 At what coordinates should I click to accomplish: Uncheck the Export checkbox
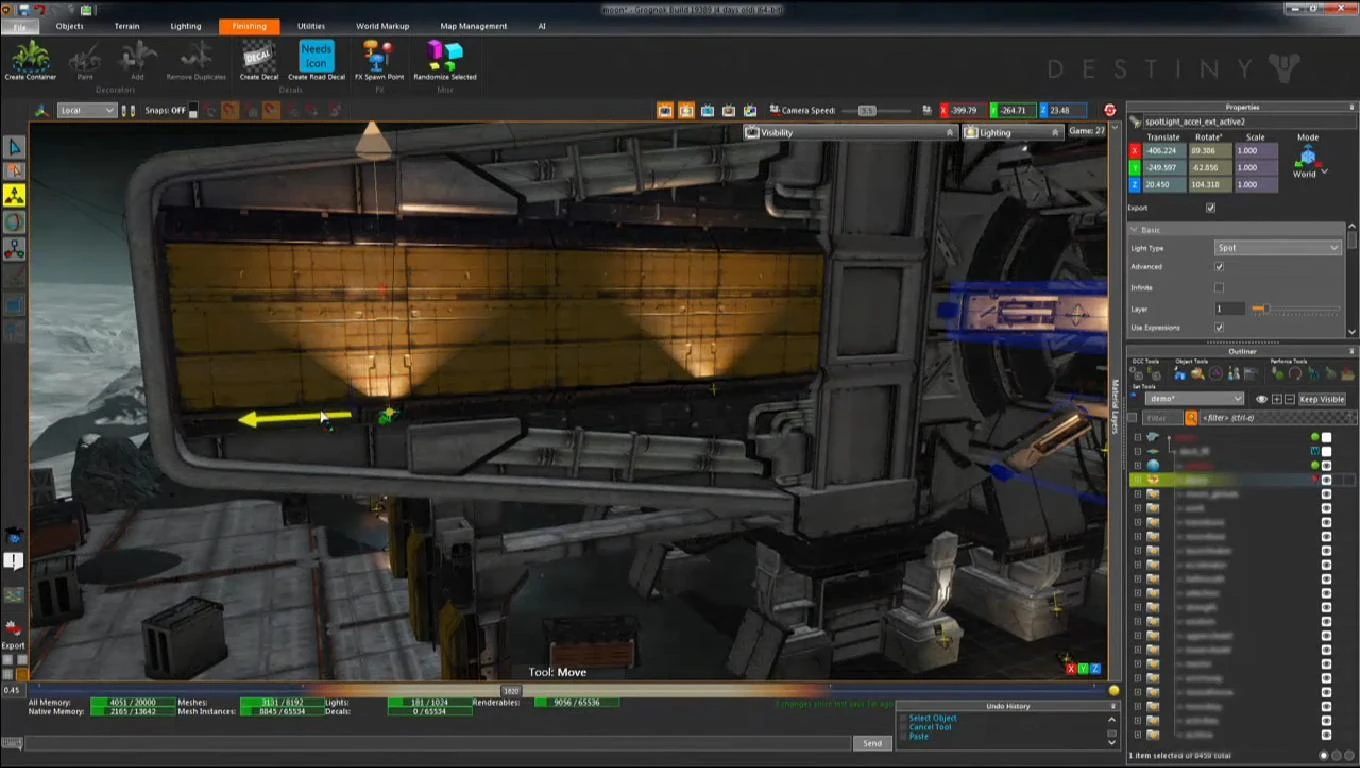[x=1210, y=208]
